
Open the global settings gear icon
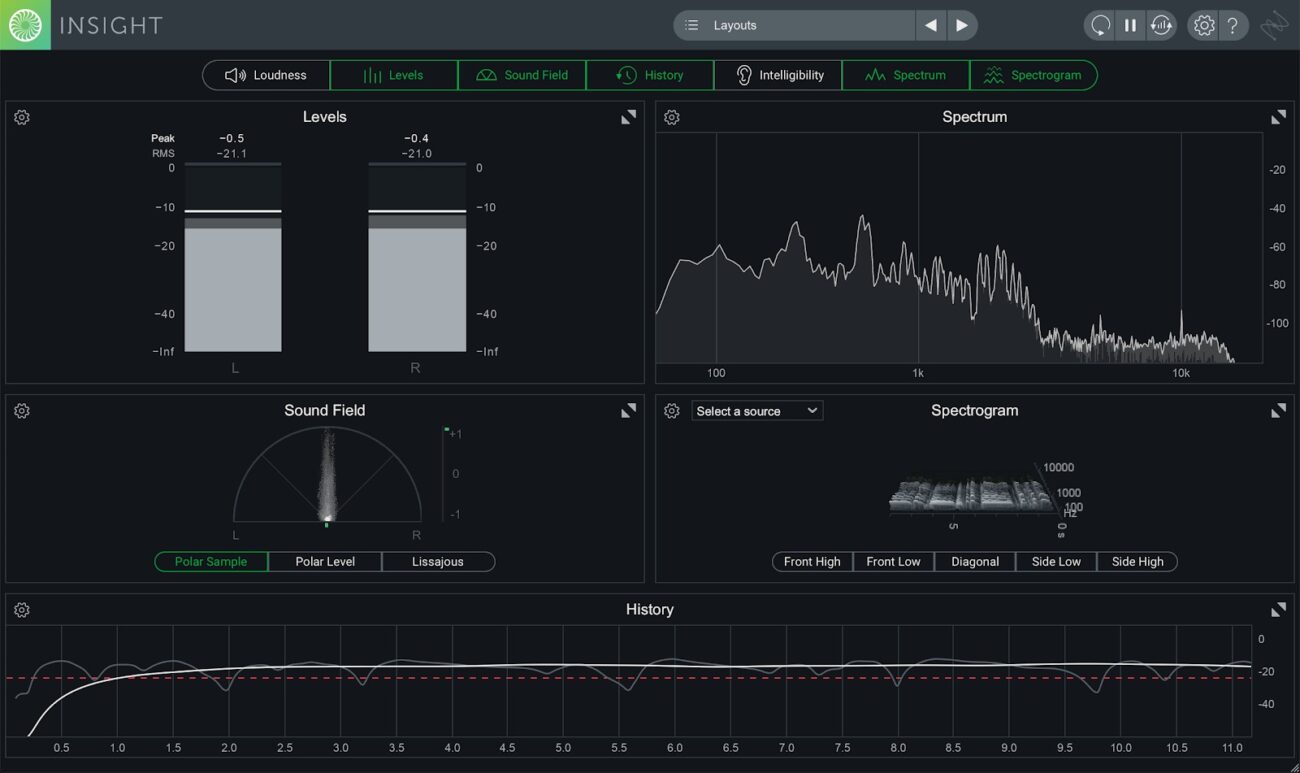[1204, 26]
